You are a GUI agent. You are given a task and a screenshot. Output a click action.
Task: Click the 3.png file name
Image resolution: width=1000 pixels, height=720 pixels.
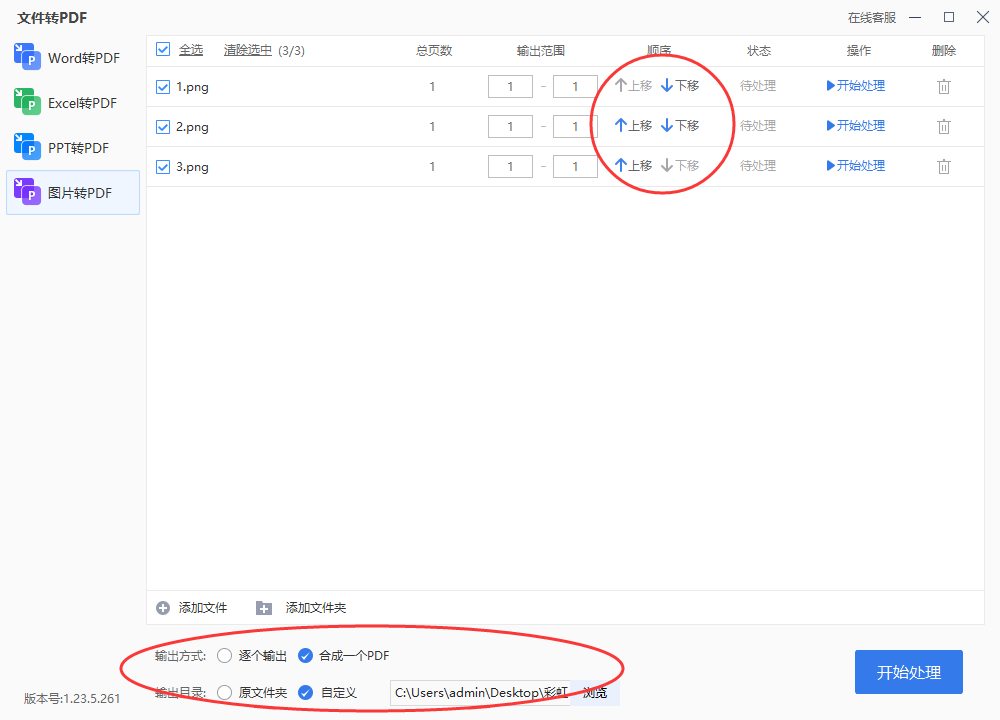click(193, 167)
